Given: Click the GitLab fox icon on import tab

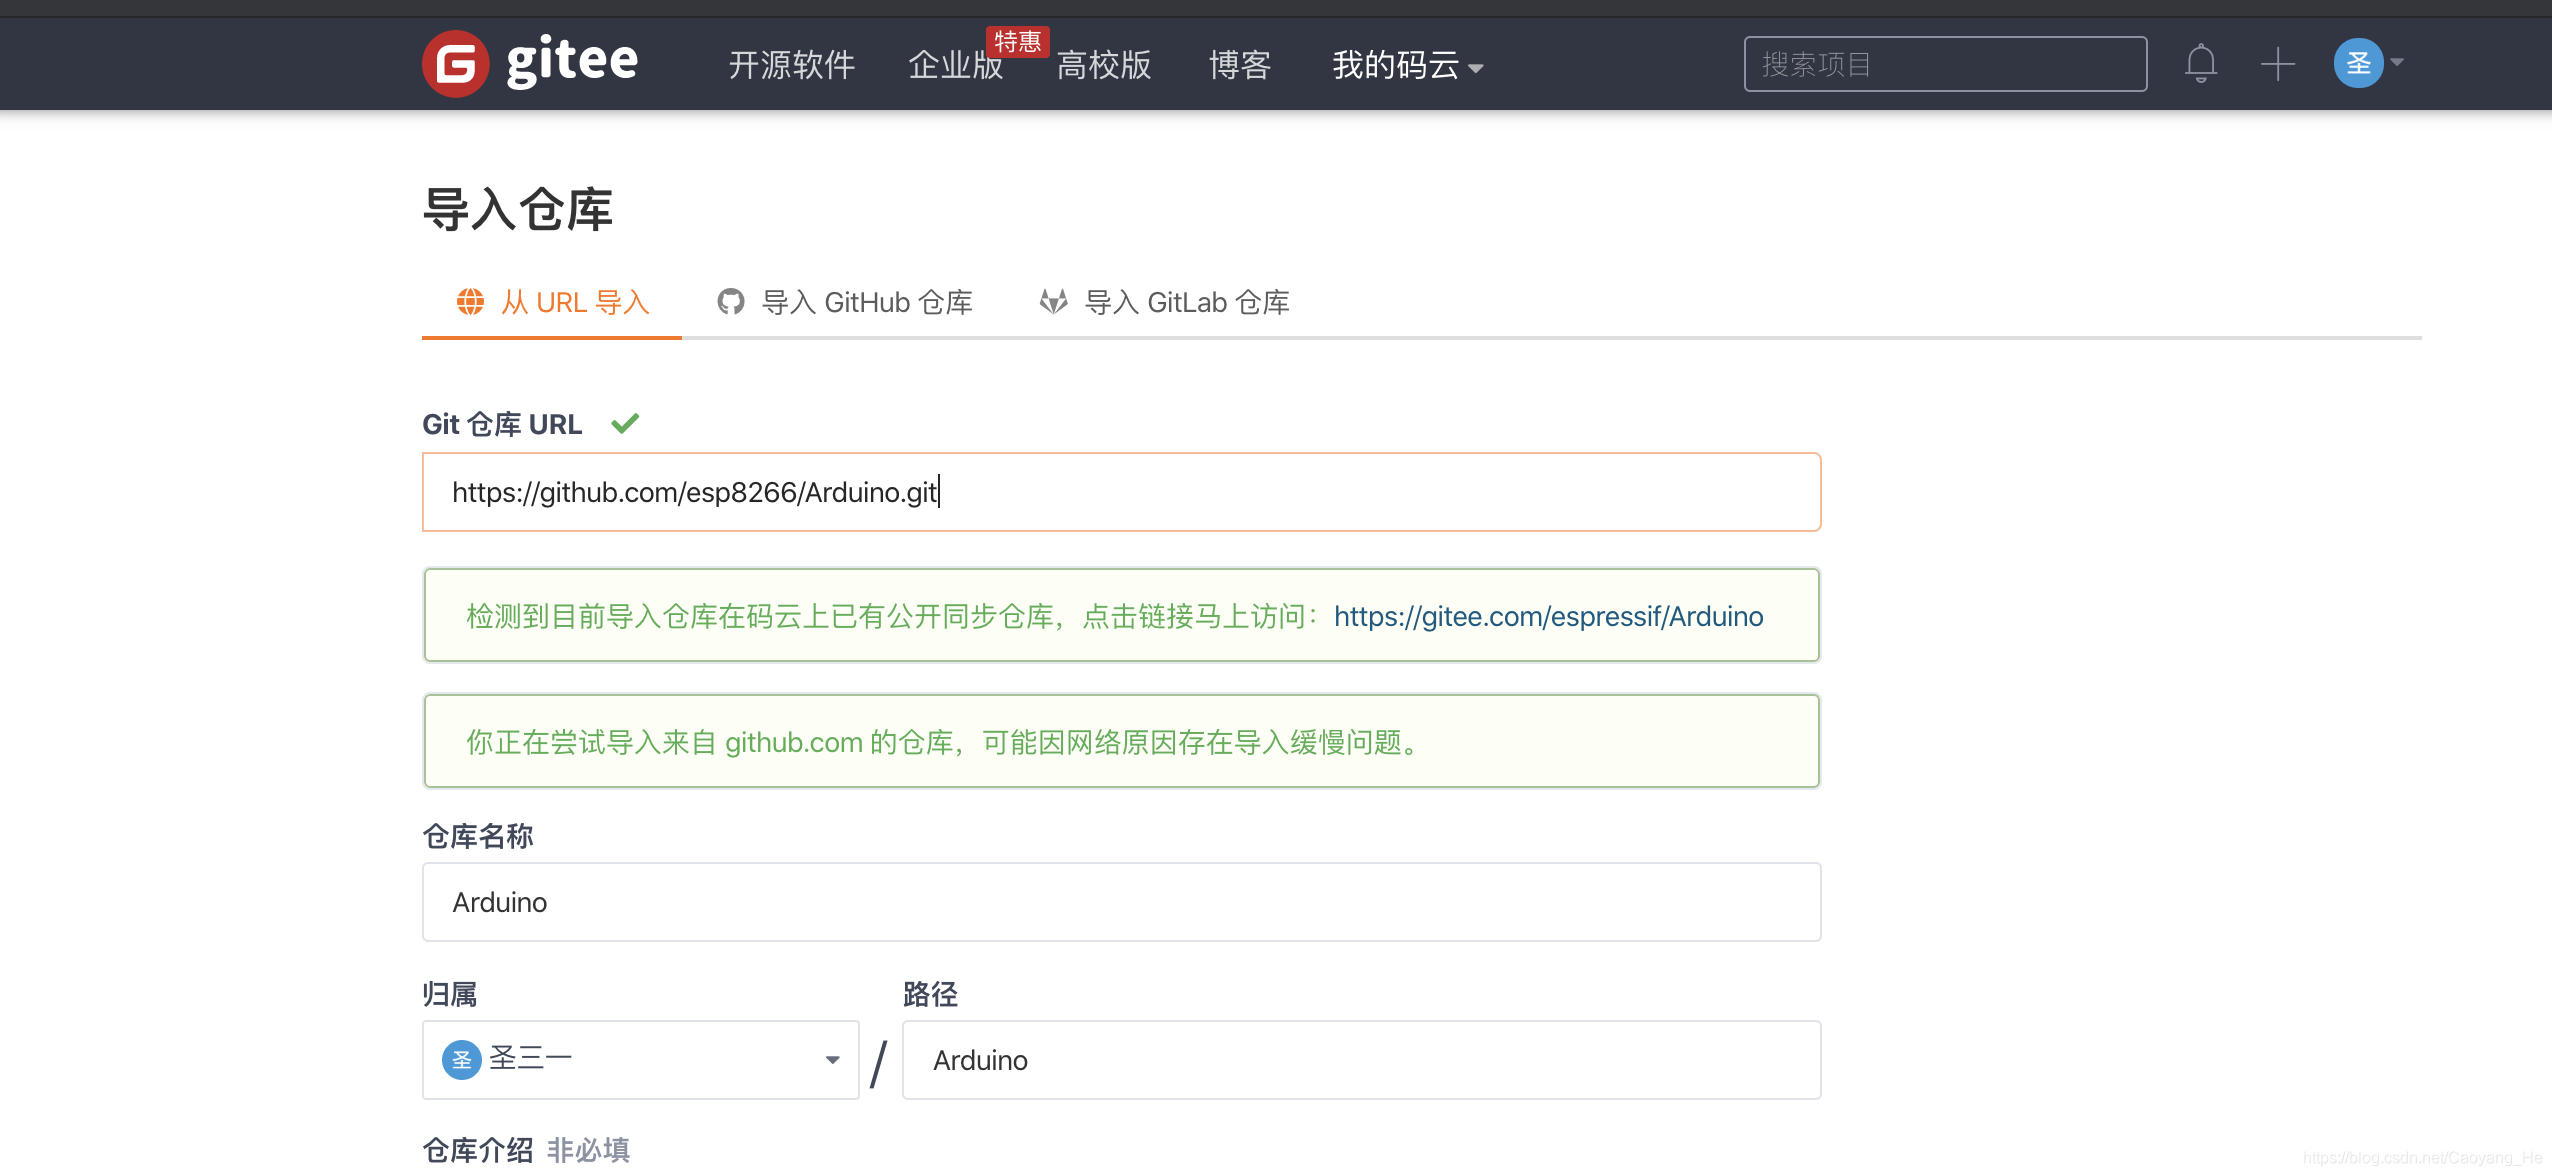Looking at the screenshot, I should [x=1051, y=301].
